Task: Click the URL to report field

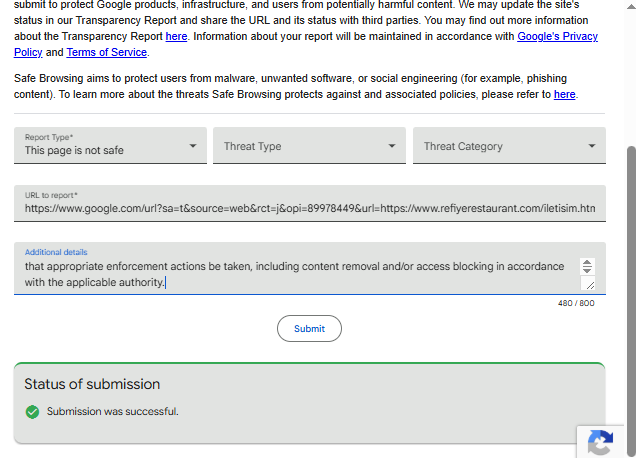Action: point(309,203)
